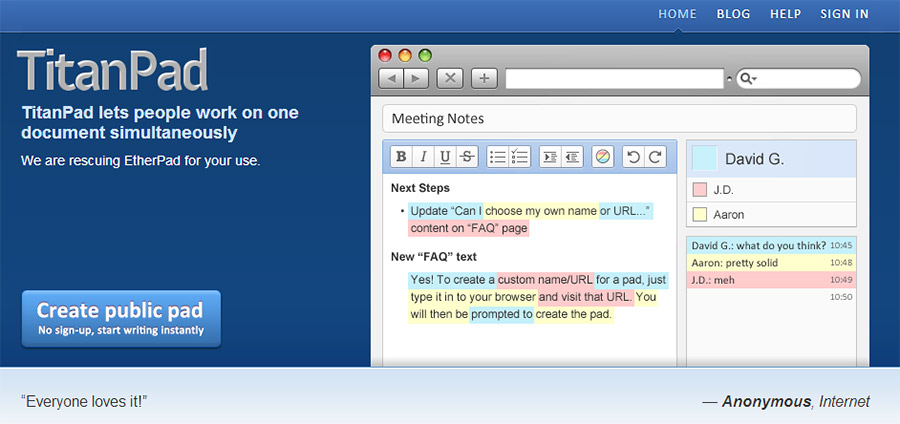Image resolution: width=900 pixels, height=424 pixels.
Task: Click the "prompted to" highlighted text
Action: tap(502, 314)
